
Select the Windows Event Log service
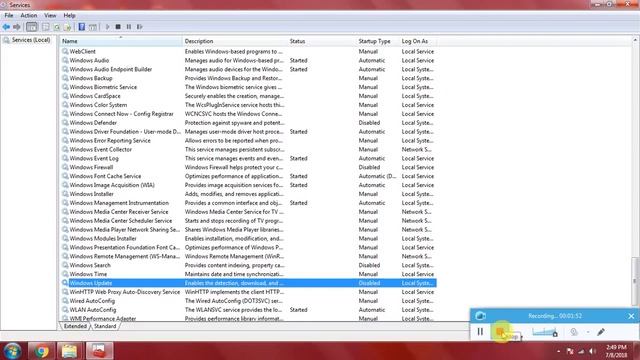(249, 158)
